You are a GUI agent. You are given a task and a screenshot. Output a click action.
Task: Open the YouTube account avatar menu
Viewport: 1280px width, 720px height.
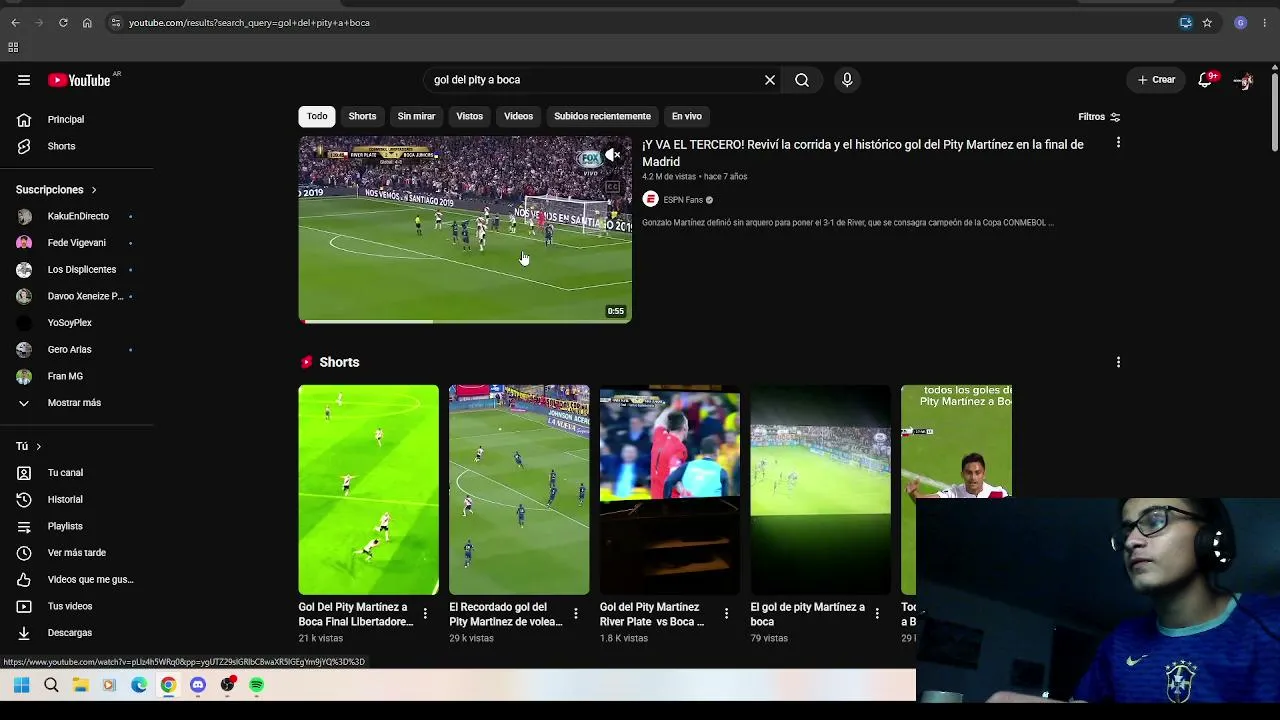pos(1243,80)
